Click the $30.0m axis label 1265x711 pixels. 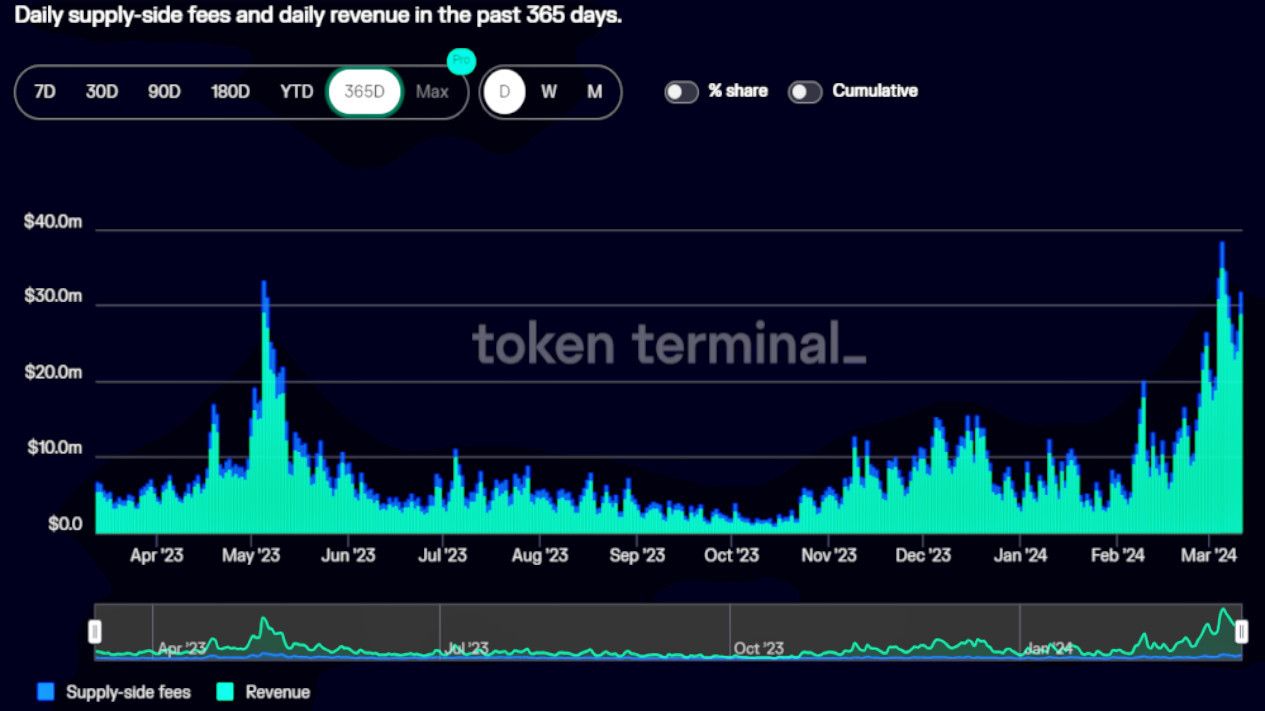click(x=52, y=297)
